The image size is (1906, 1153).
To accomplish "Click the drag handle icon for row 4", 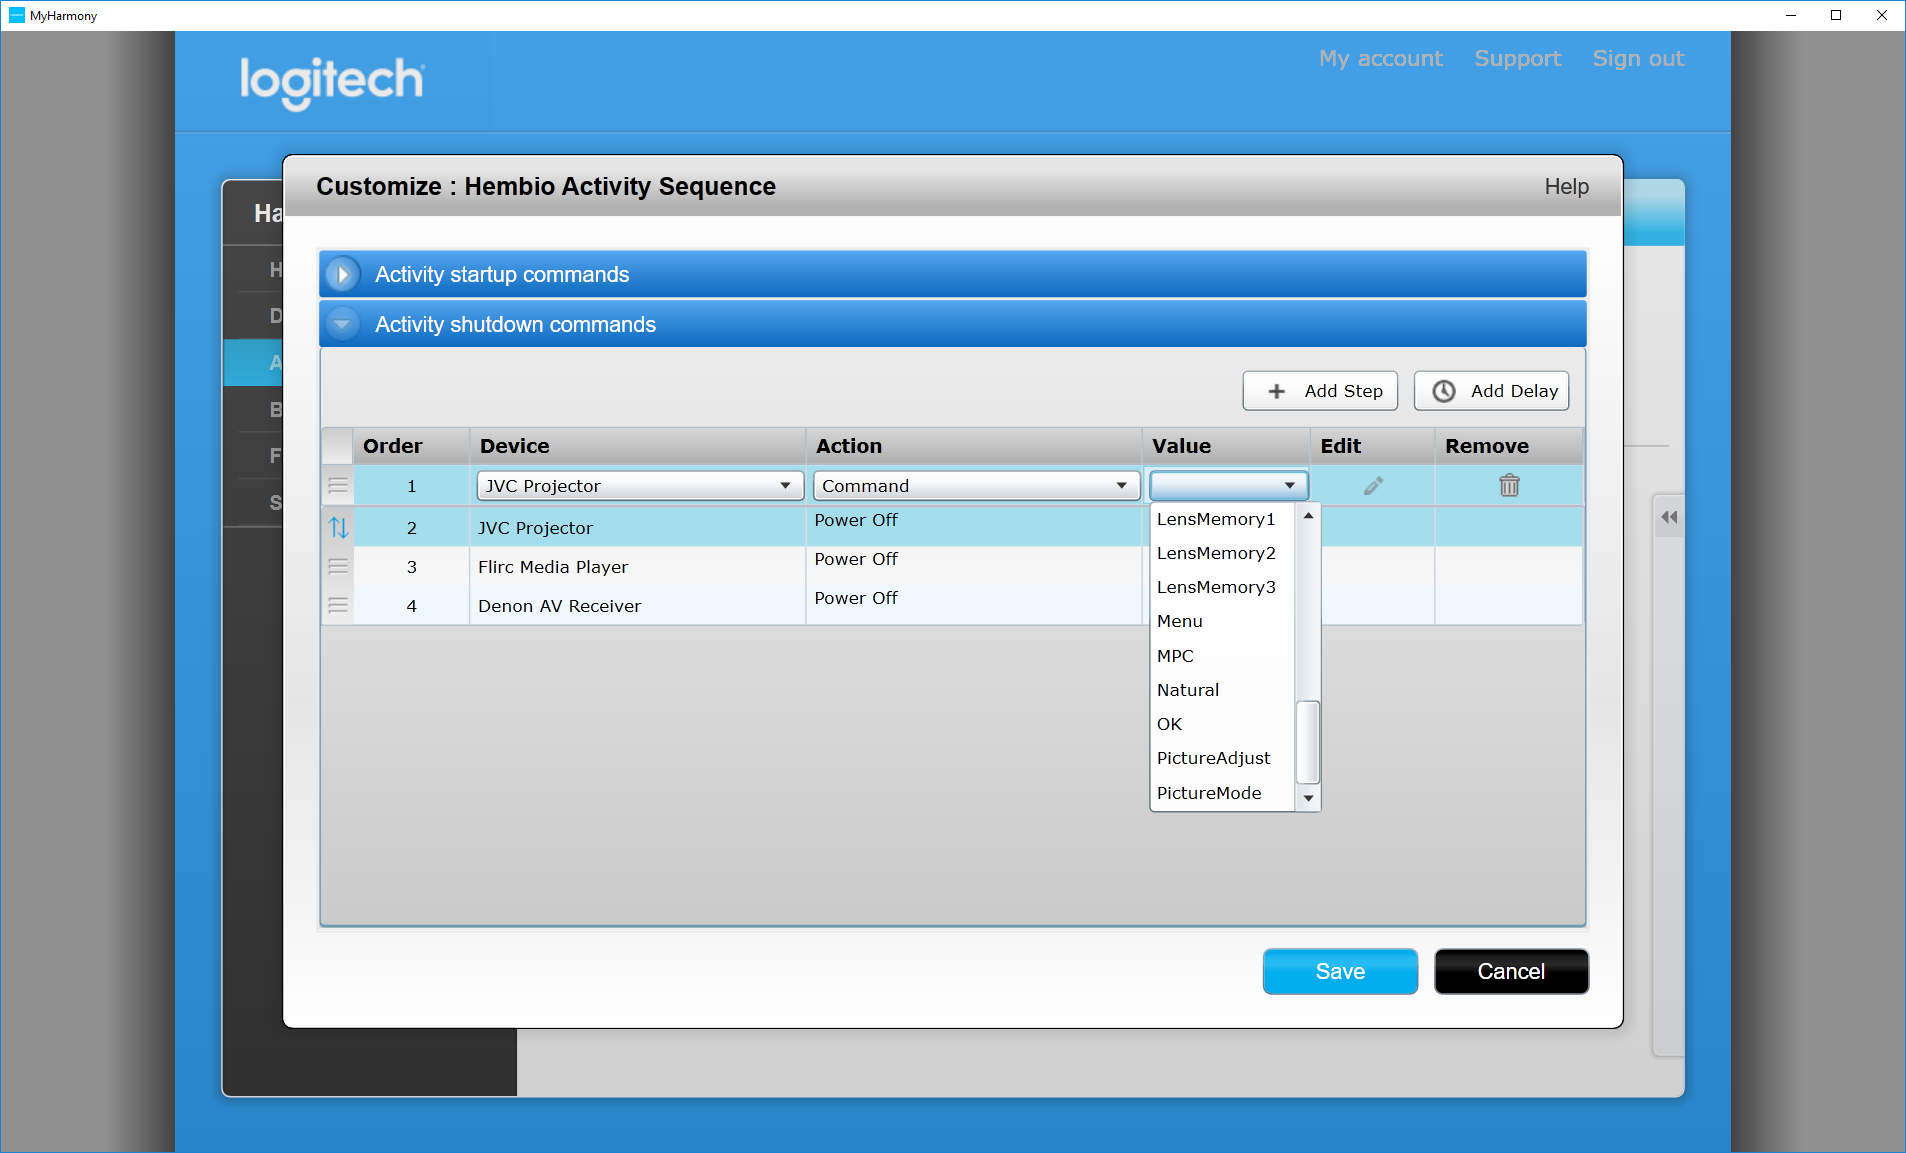I will (338, 605).
